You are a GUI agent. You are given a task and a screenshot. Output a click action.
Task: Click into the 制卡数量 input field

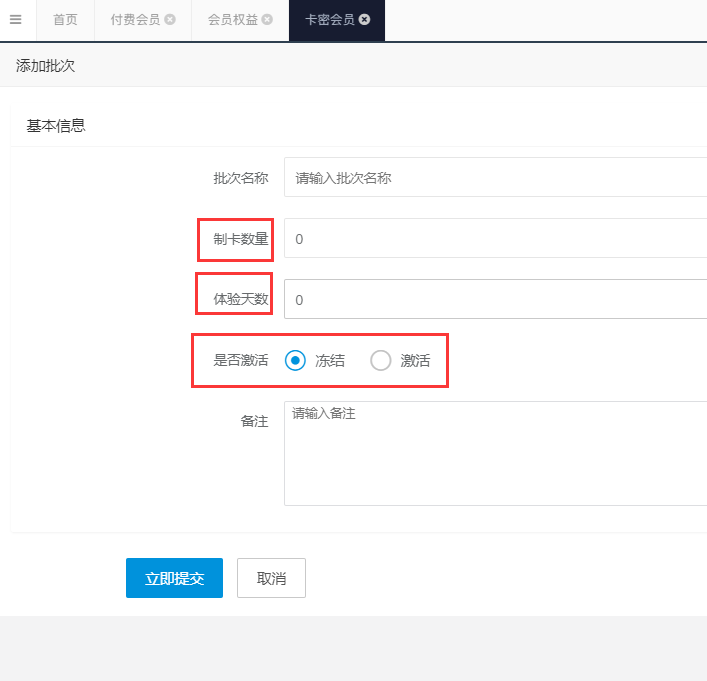coord(496,238)
